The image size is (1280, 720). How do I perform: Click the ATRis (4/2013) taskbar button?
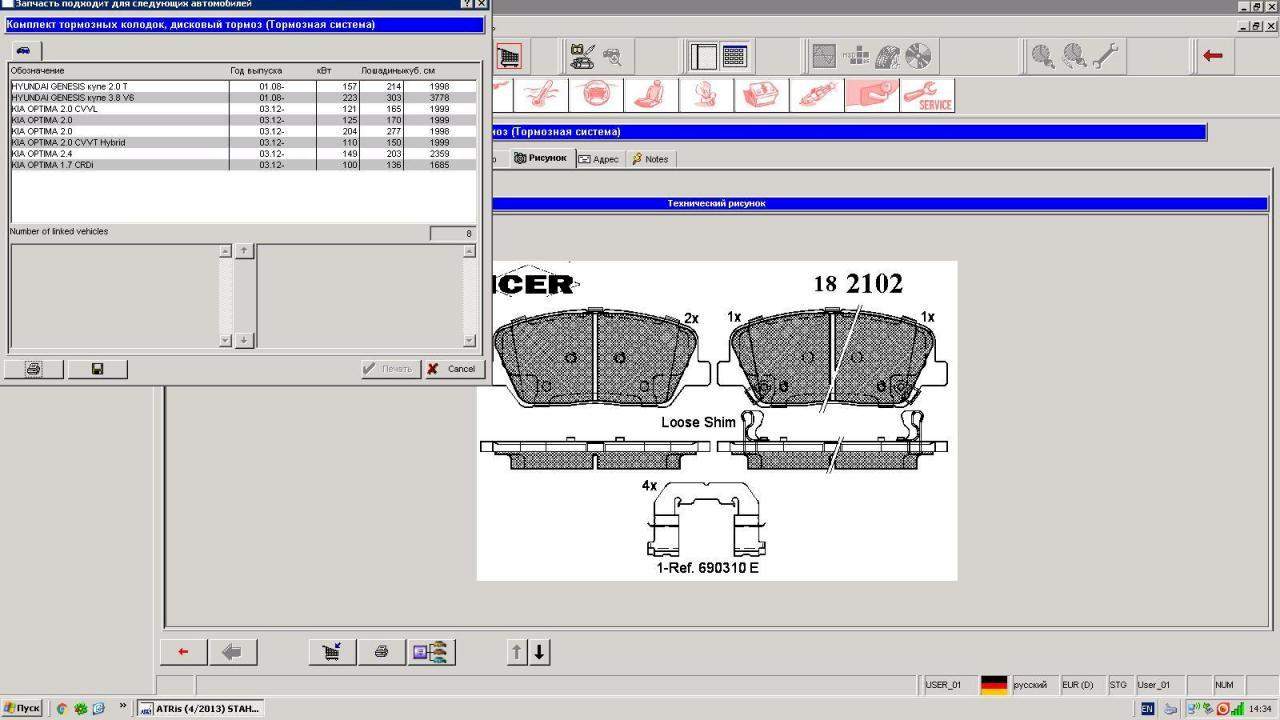[200, 708]
